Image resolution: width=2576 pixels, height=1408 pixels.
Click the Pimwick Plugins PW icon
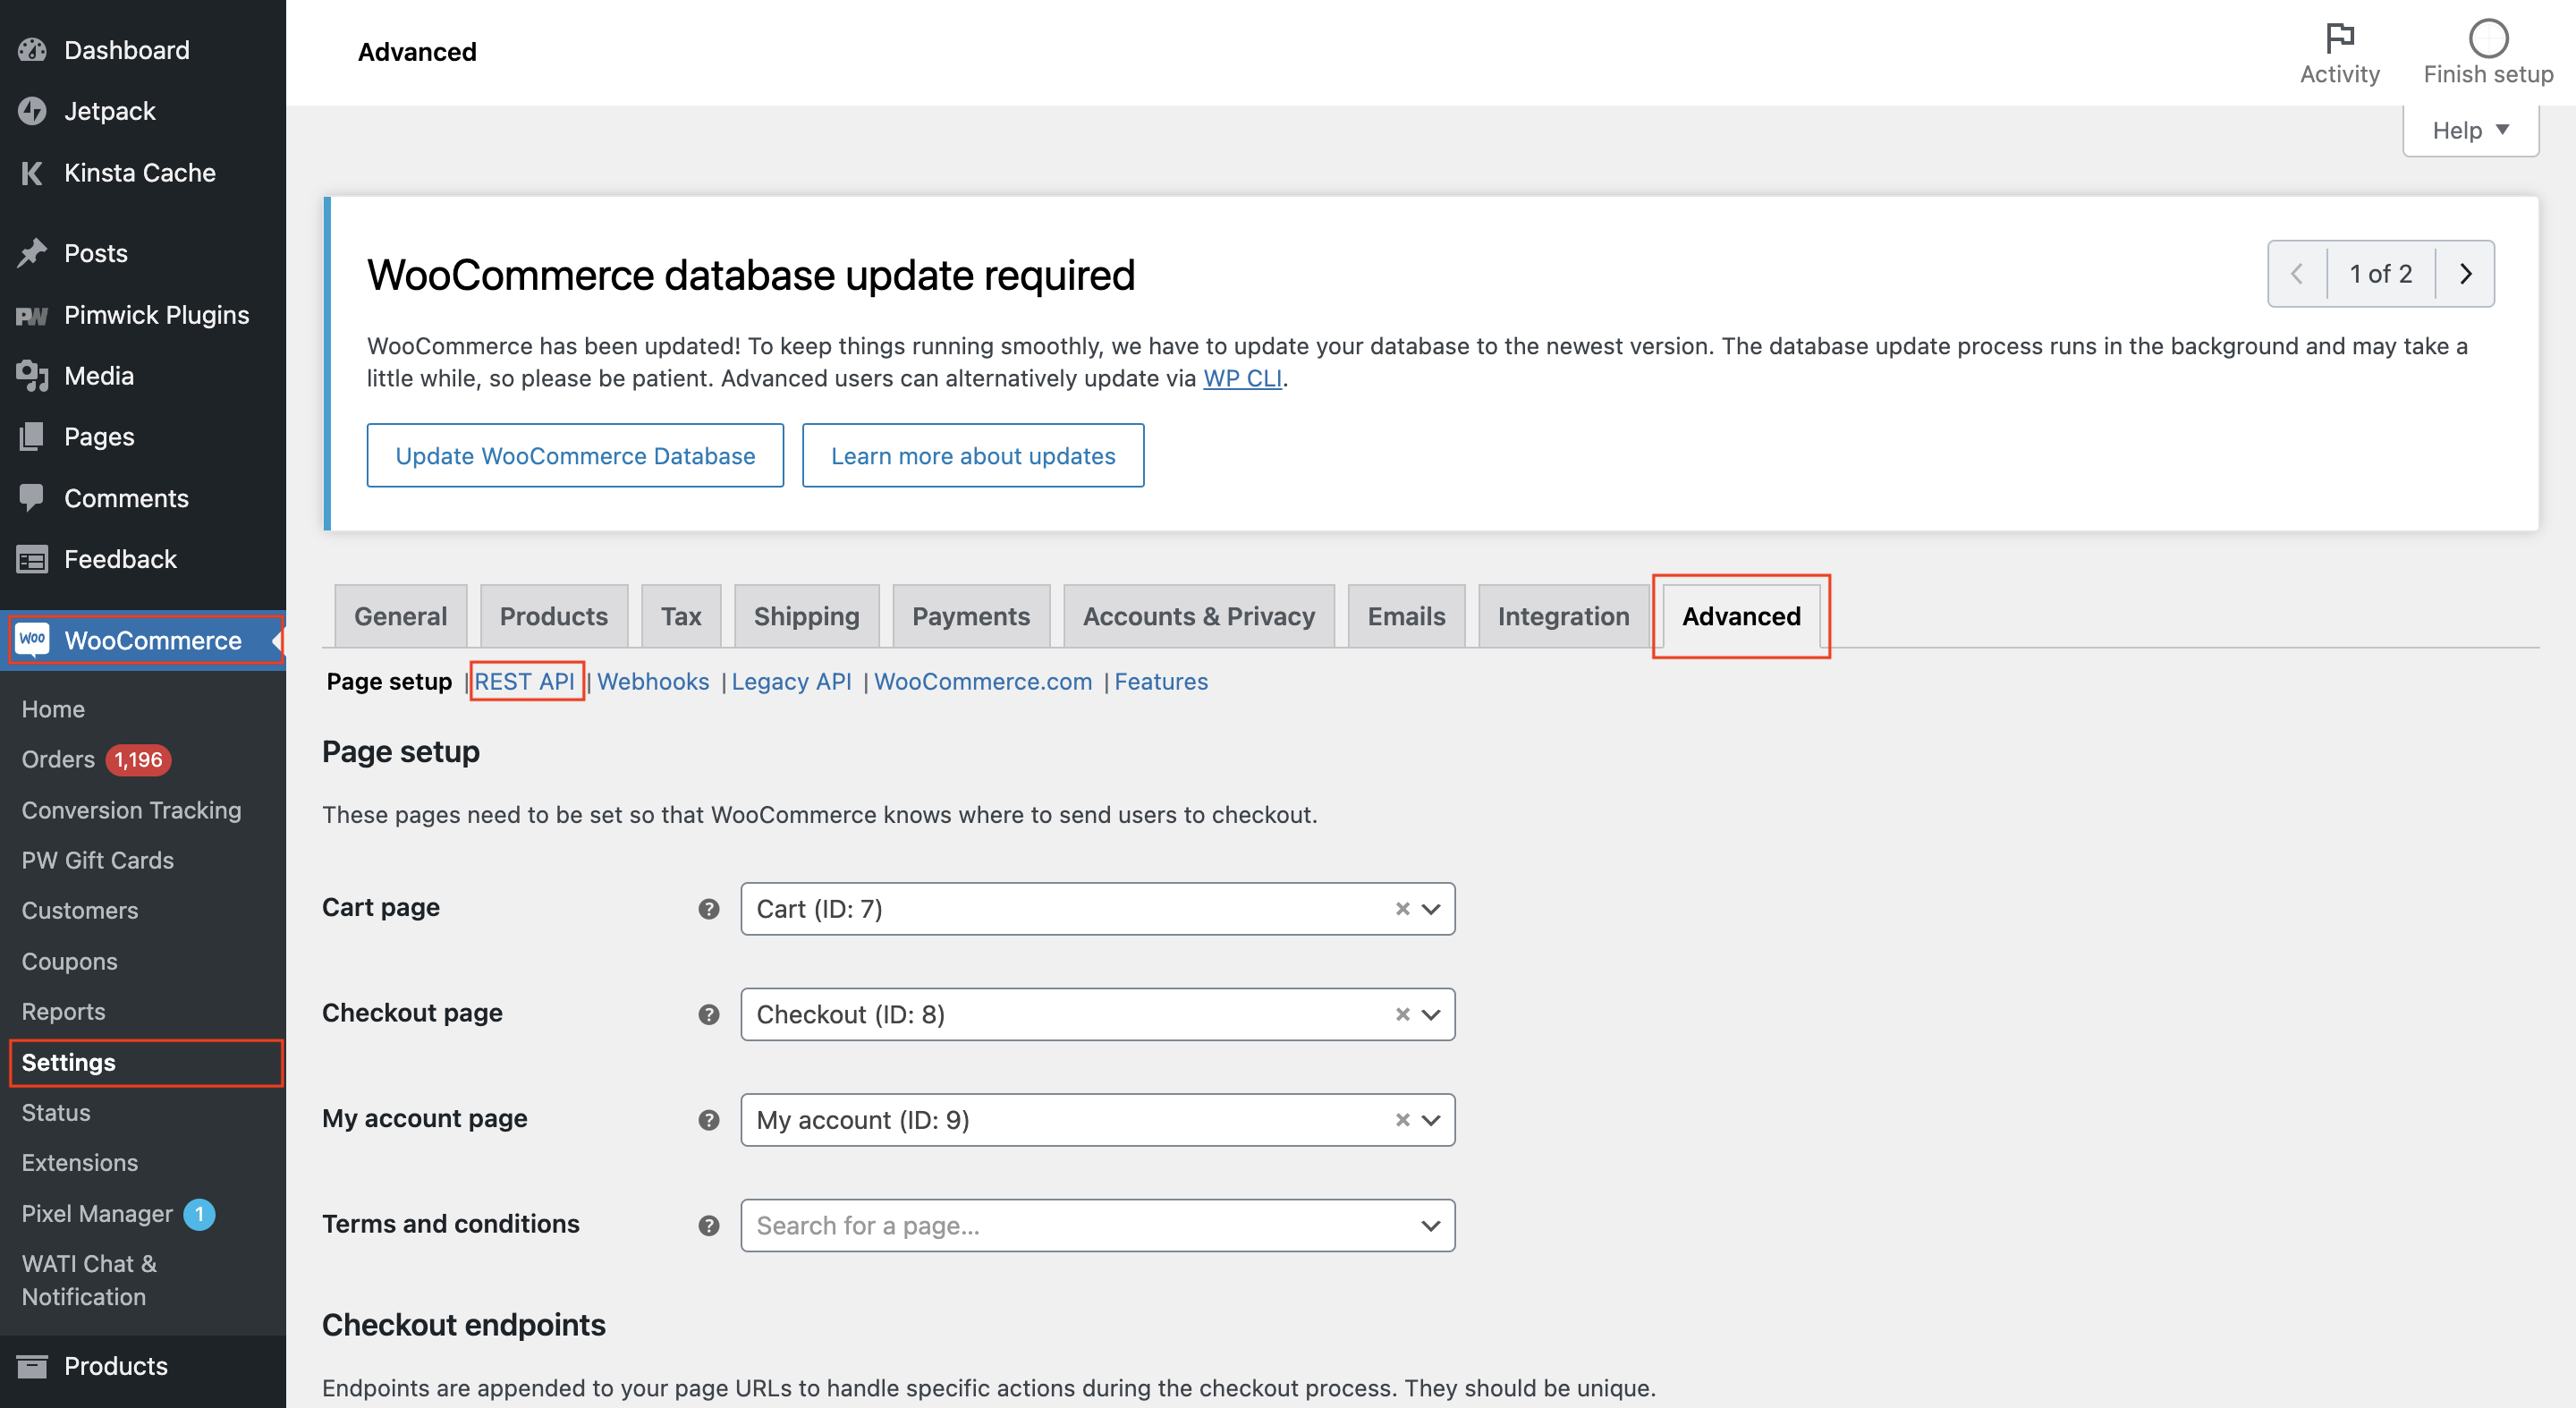coord(32,316)
